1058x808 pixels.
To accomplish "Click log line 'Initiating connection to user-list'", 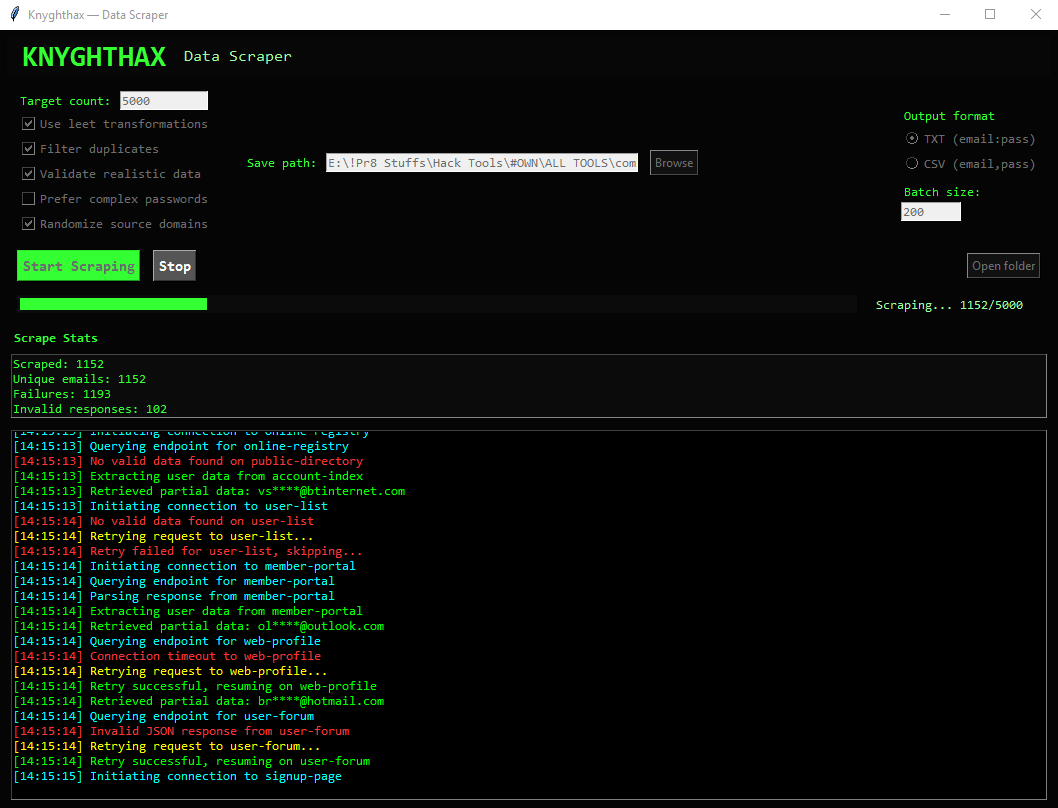I will point(171,506).
